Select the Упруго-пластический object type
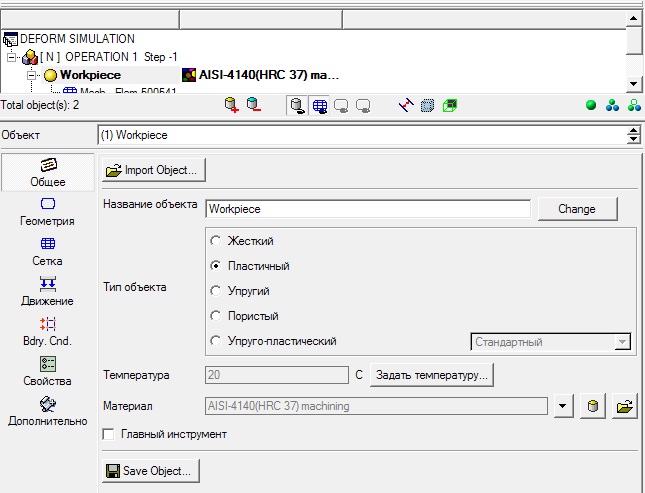Viewport: 645px width, 493px height. [216, 341]
